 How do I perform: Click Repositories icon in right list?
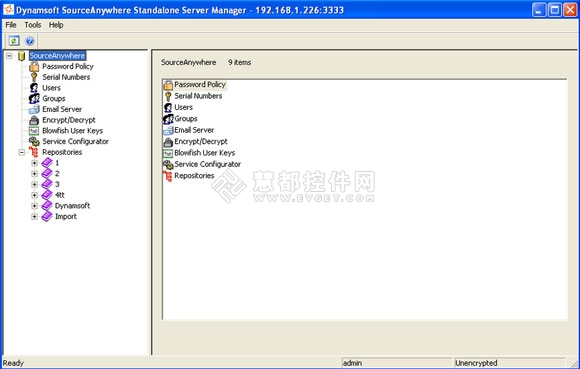coord(168,176)
